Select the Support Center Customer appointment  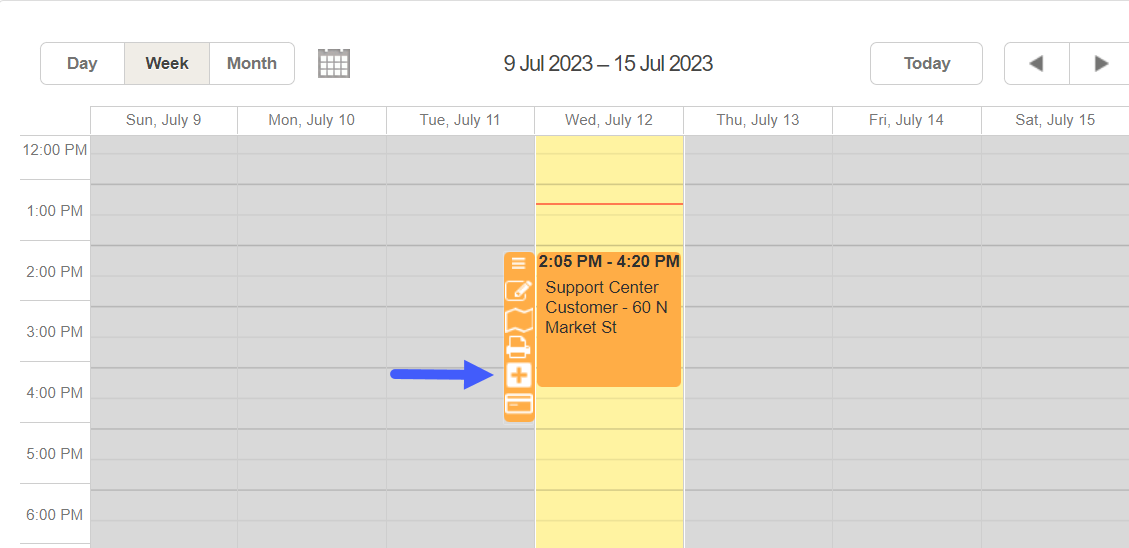pyautogui.click(x=608, y=319)
